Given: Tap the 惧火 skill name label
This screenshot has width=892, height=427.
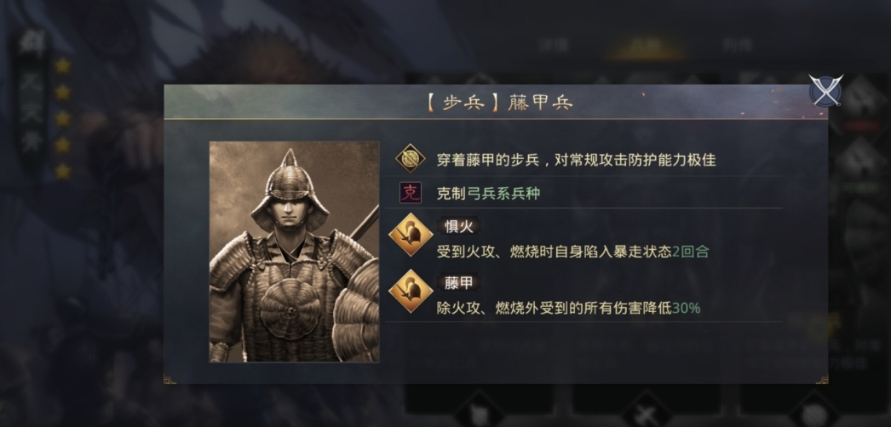Looking at the screenshot, I should point(459,226).
